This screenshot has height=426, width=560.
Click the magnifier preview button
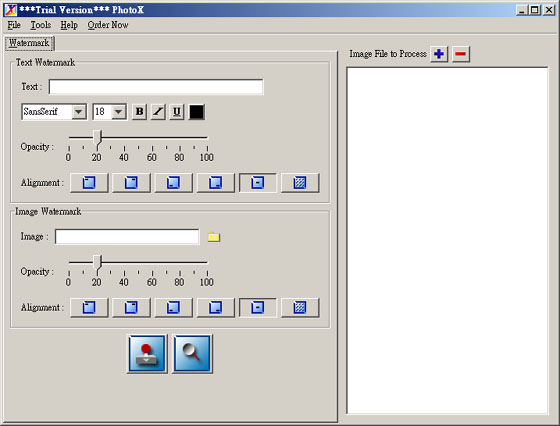click(192, 354)
